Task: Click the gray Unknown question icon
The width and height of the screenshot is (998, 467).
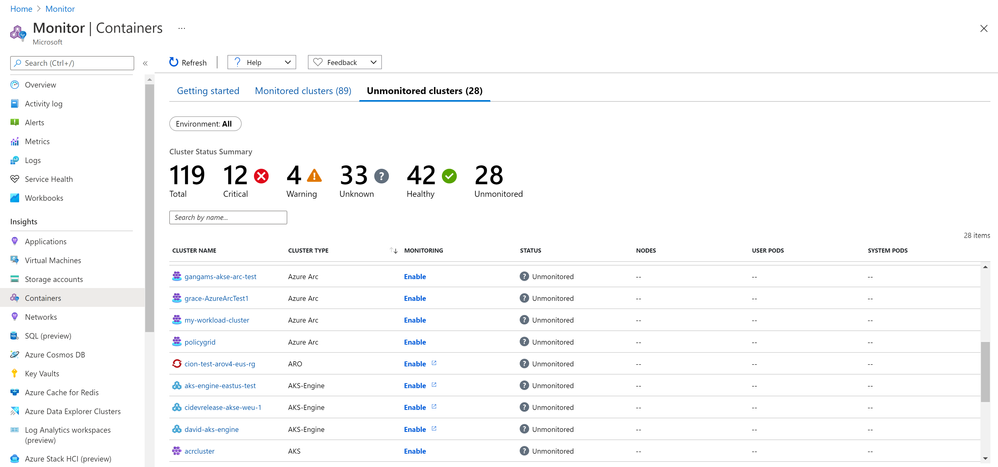Action: coord(381,176)
